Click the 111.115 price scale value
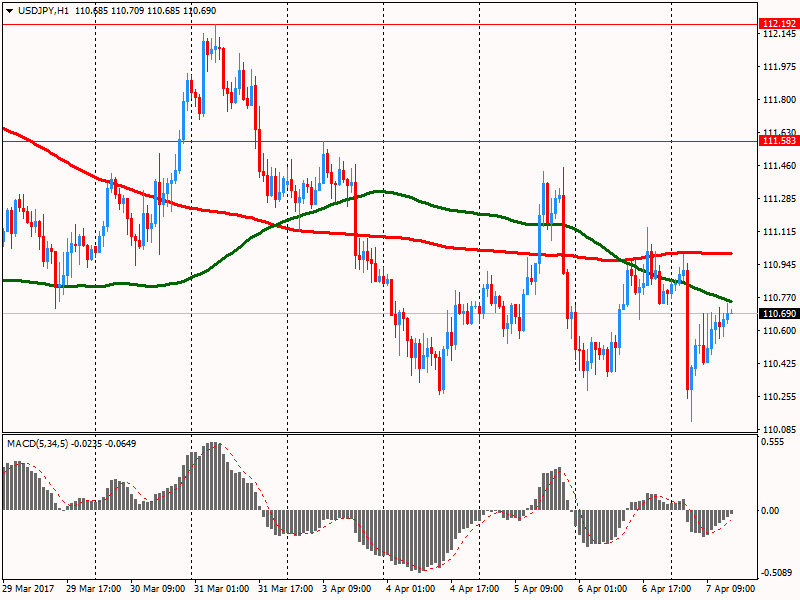 click(779, 232)
